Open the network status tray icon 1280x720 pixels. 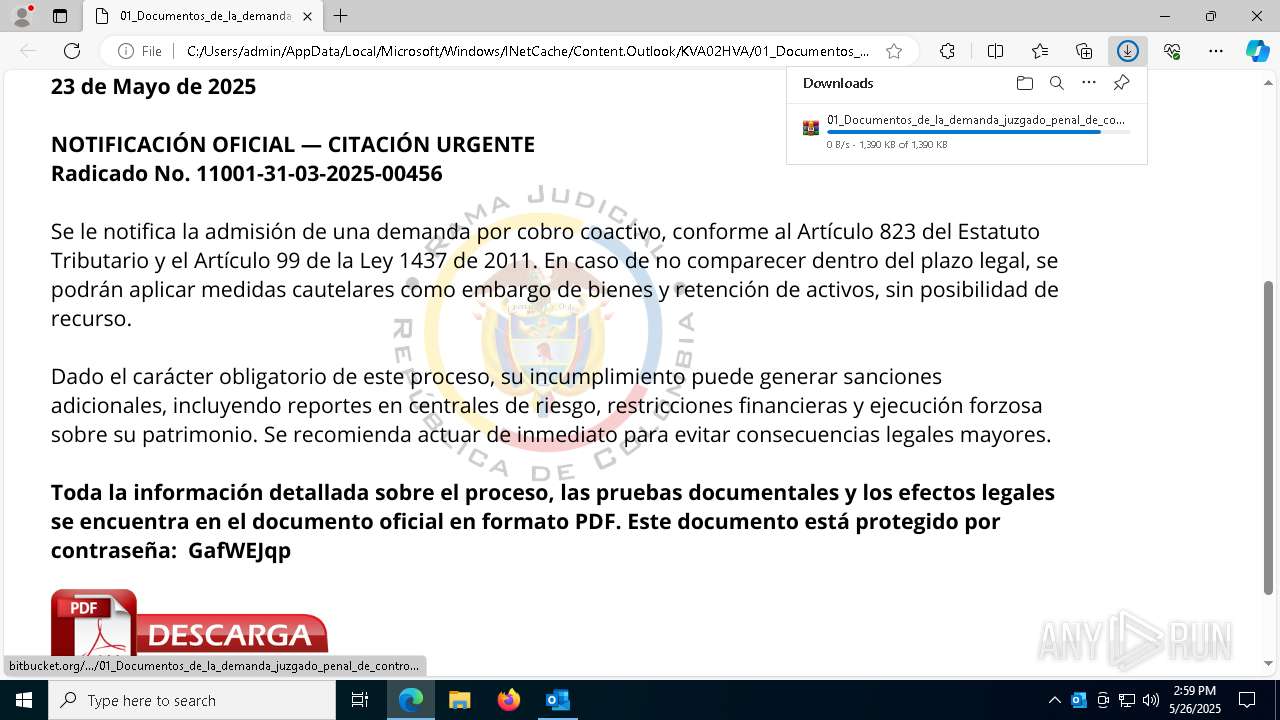click(x=1127, y=700)
